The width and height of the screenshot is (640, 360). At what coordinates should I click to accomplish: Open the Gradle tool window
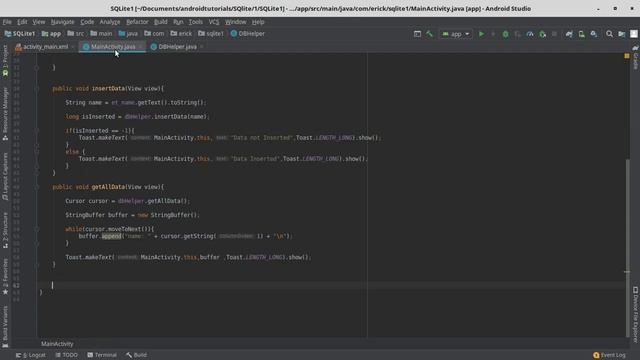pos(636,58)
